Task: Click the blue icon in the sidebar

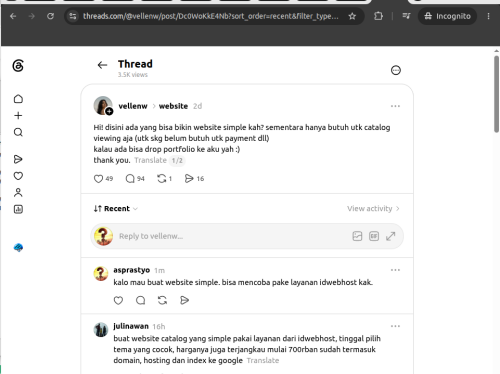Action: tap(18, 248)
